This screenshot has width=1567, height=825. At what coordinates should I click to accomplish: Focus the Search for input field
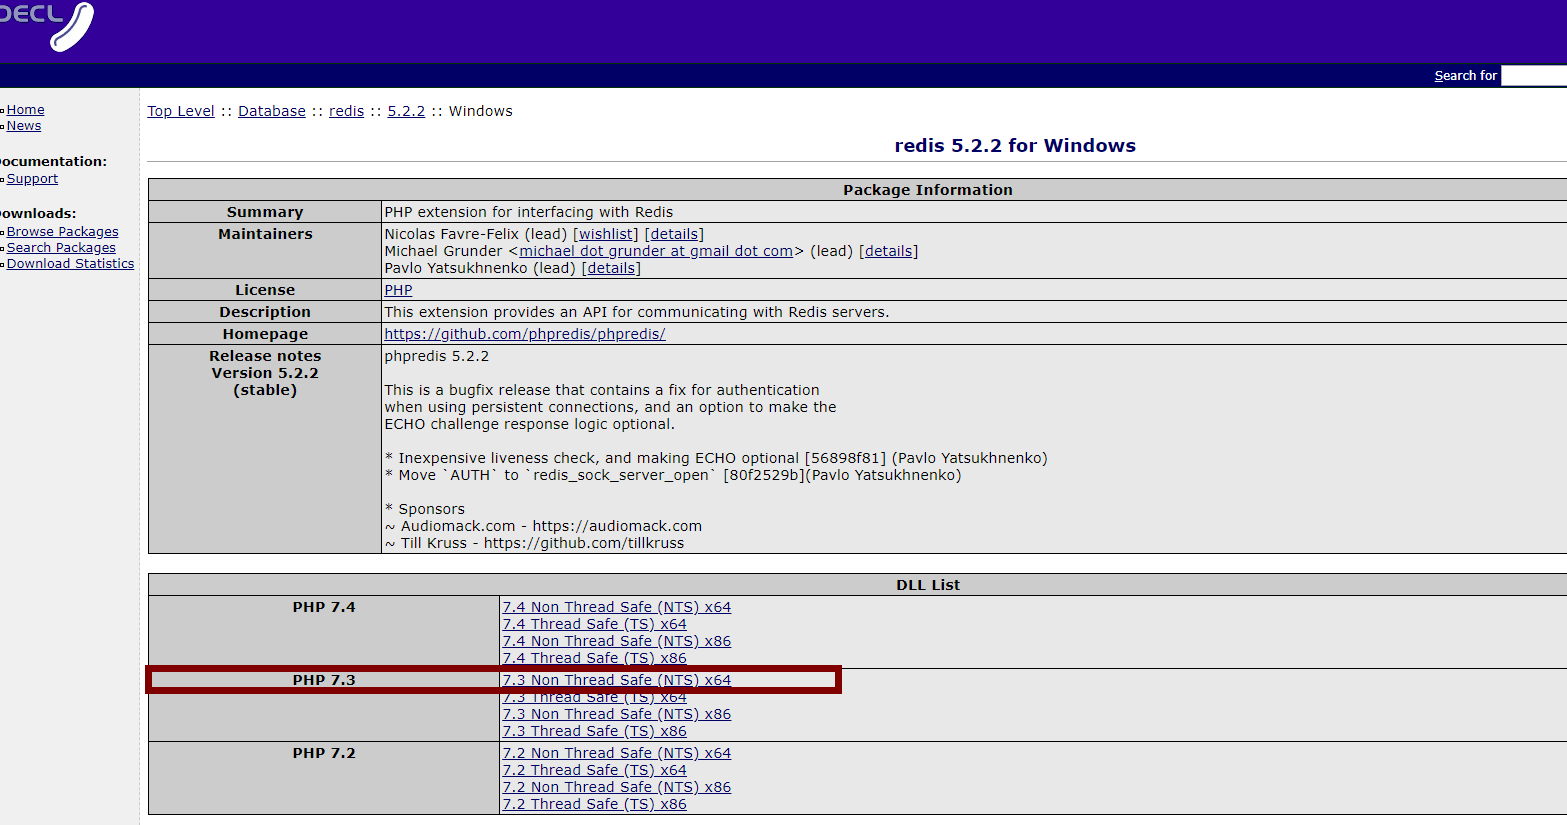tap(1534, 76)
